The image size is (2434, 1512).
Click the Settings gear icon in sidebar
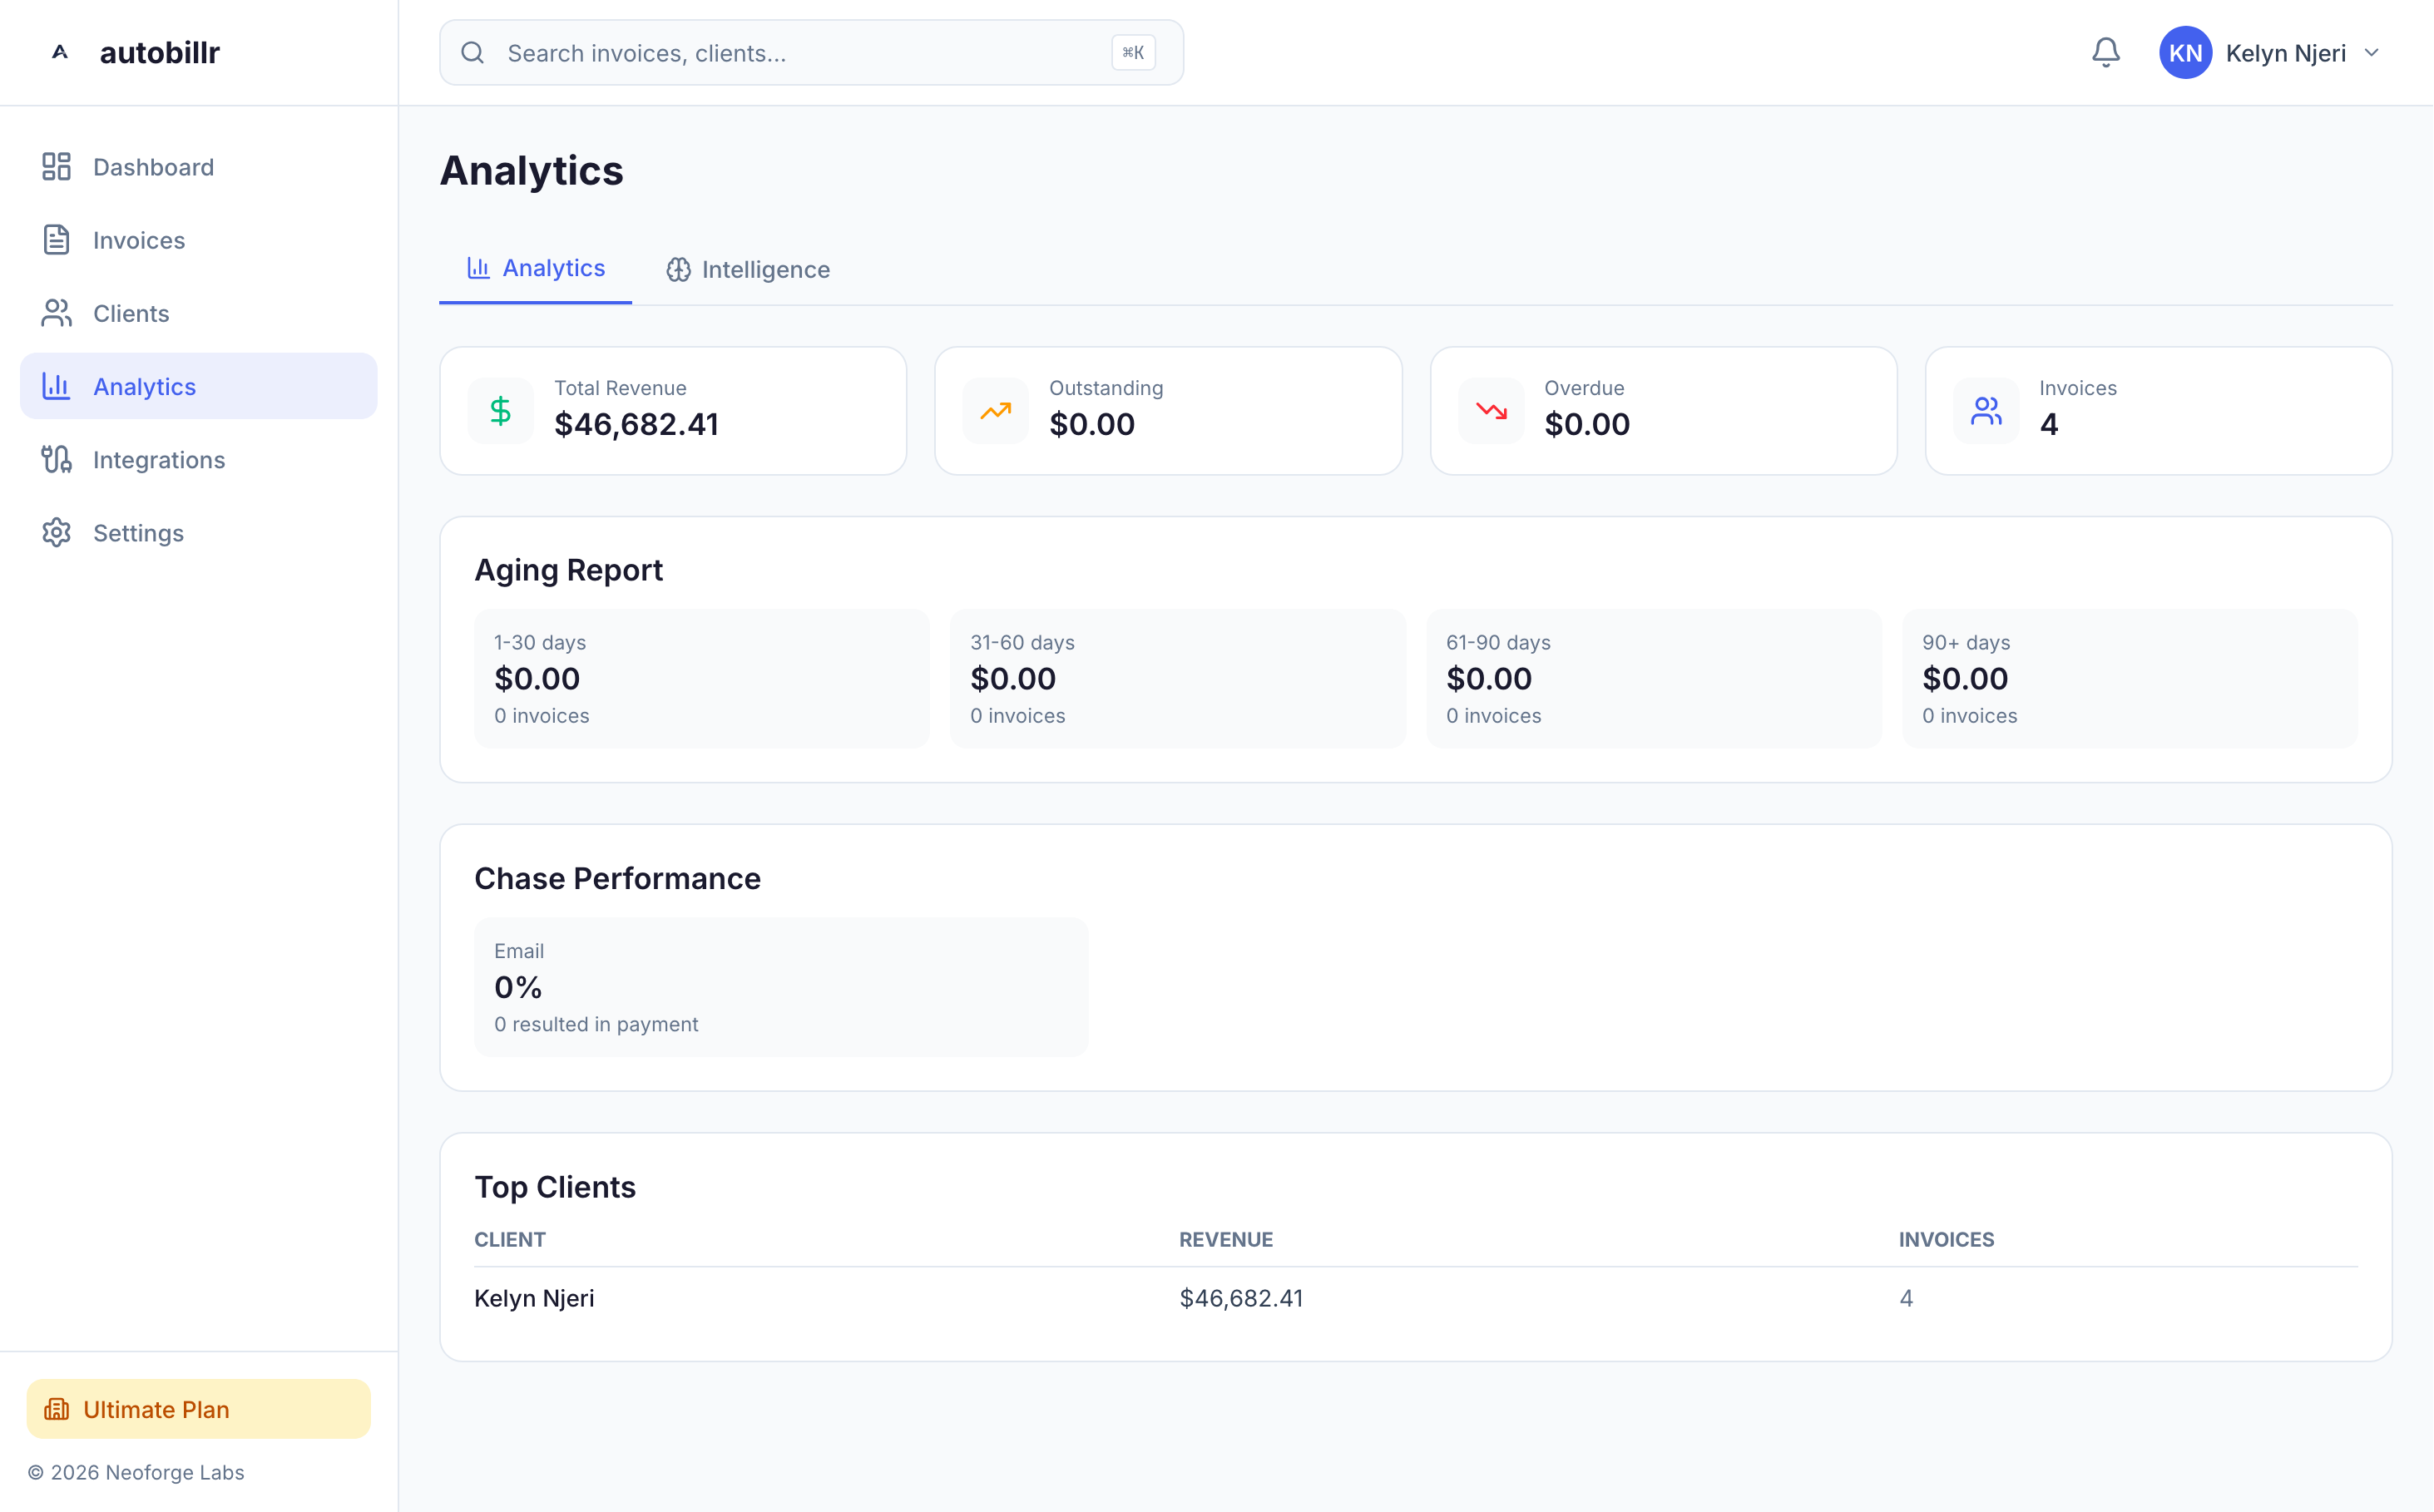pos(56,532)
